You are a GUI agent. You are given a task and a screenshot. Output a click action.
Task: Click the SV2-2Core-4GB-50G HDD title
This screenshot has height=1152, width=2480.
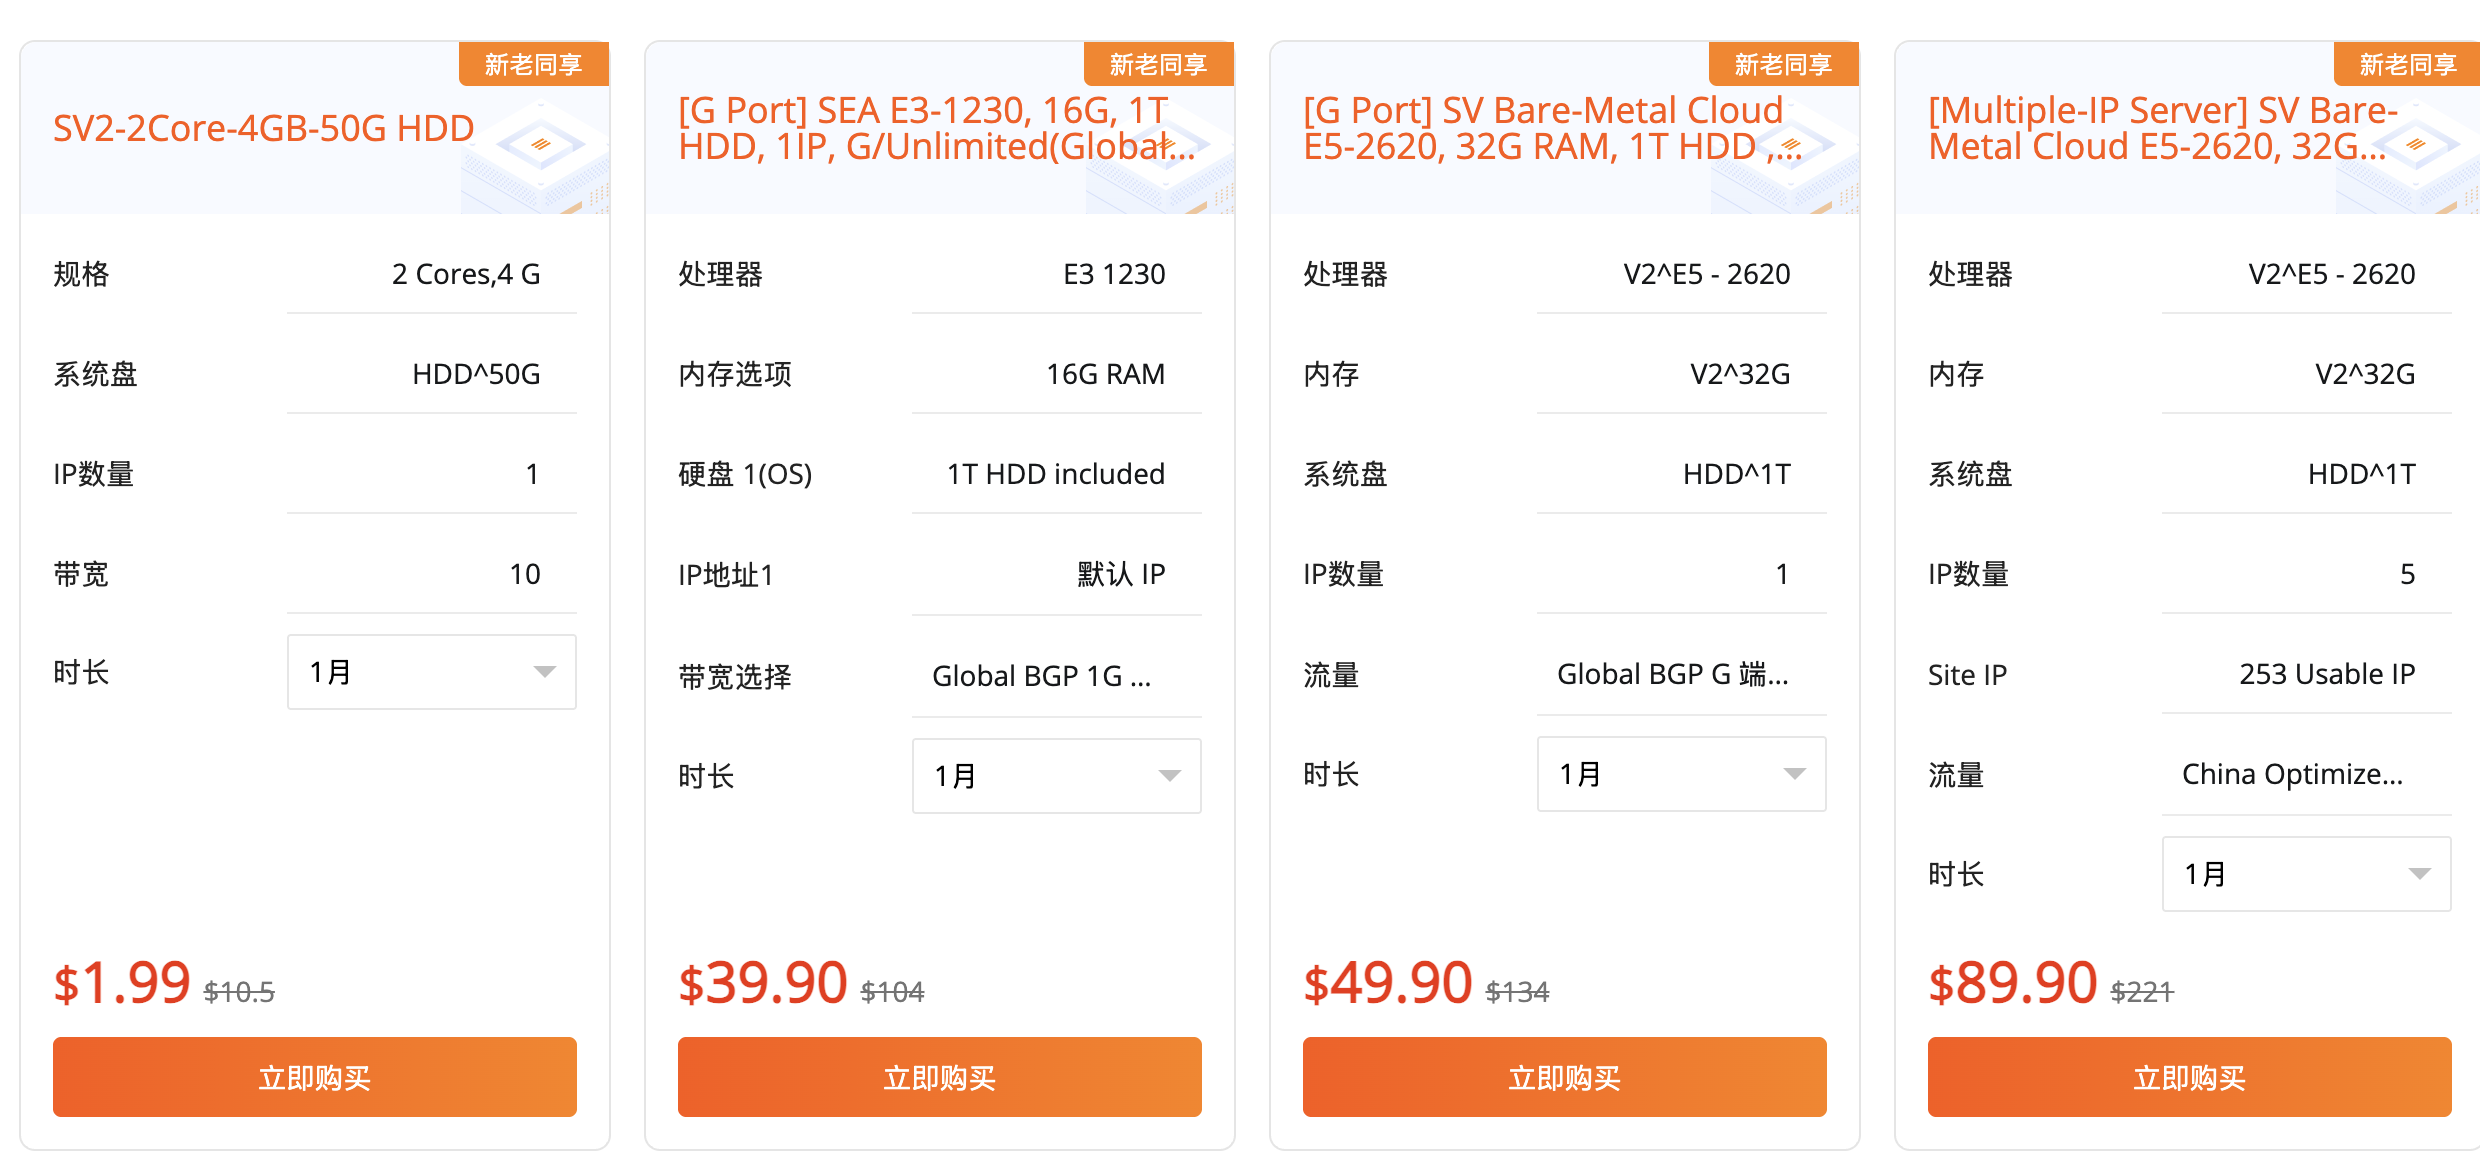point(263,128)
